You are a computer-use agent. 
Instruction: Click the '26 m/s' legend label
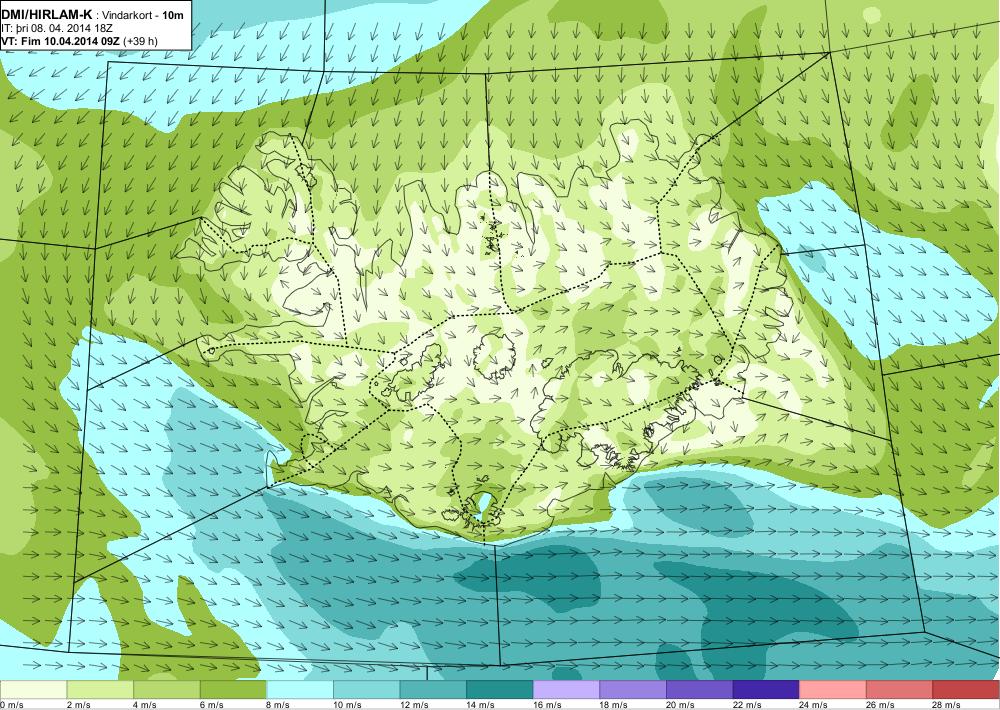(881, 705)
